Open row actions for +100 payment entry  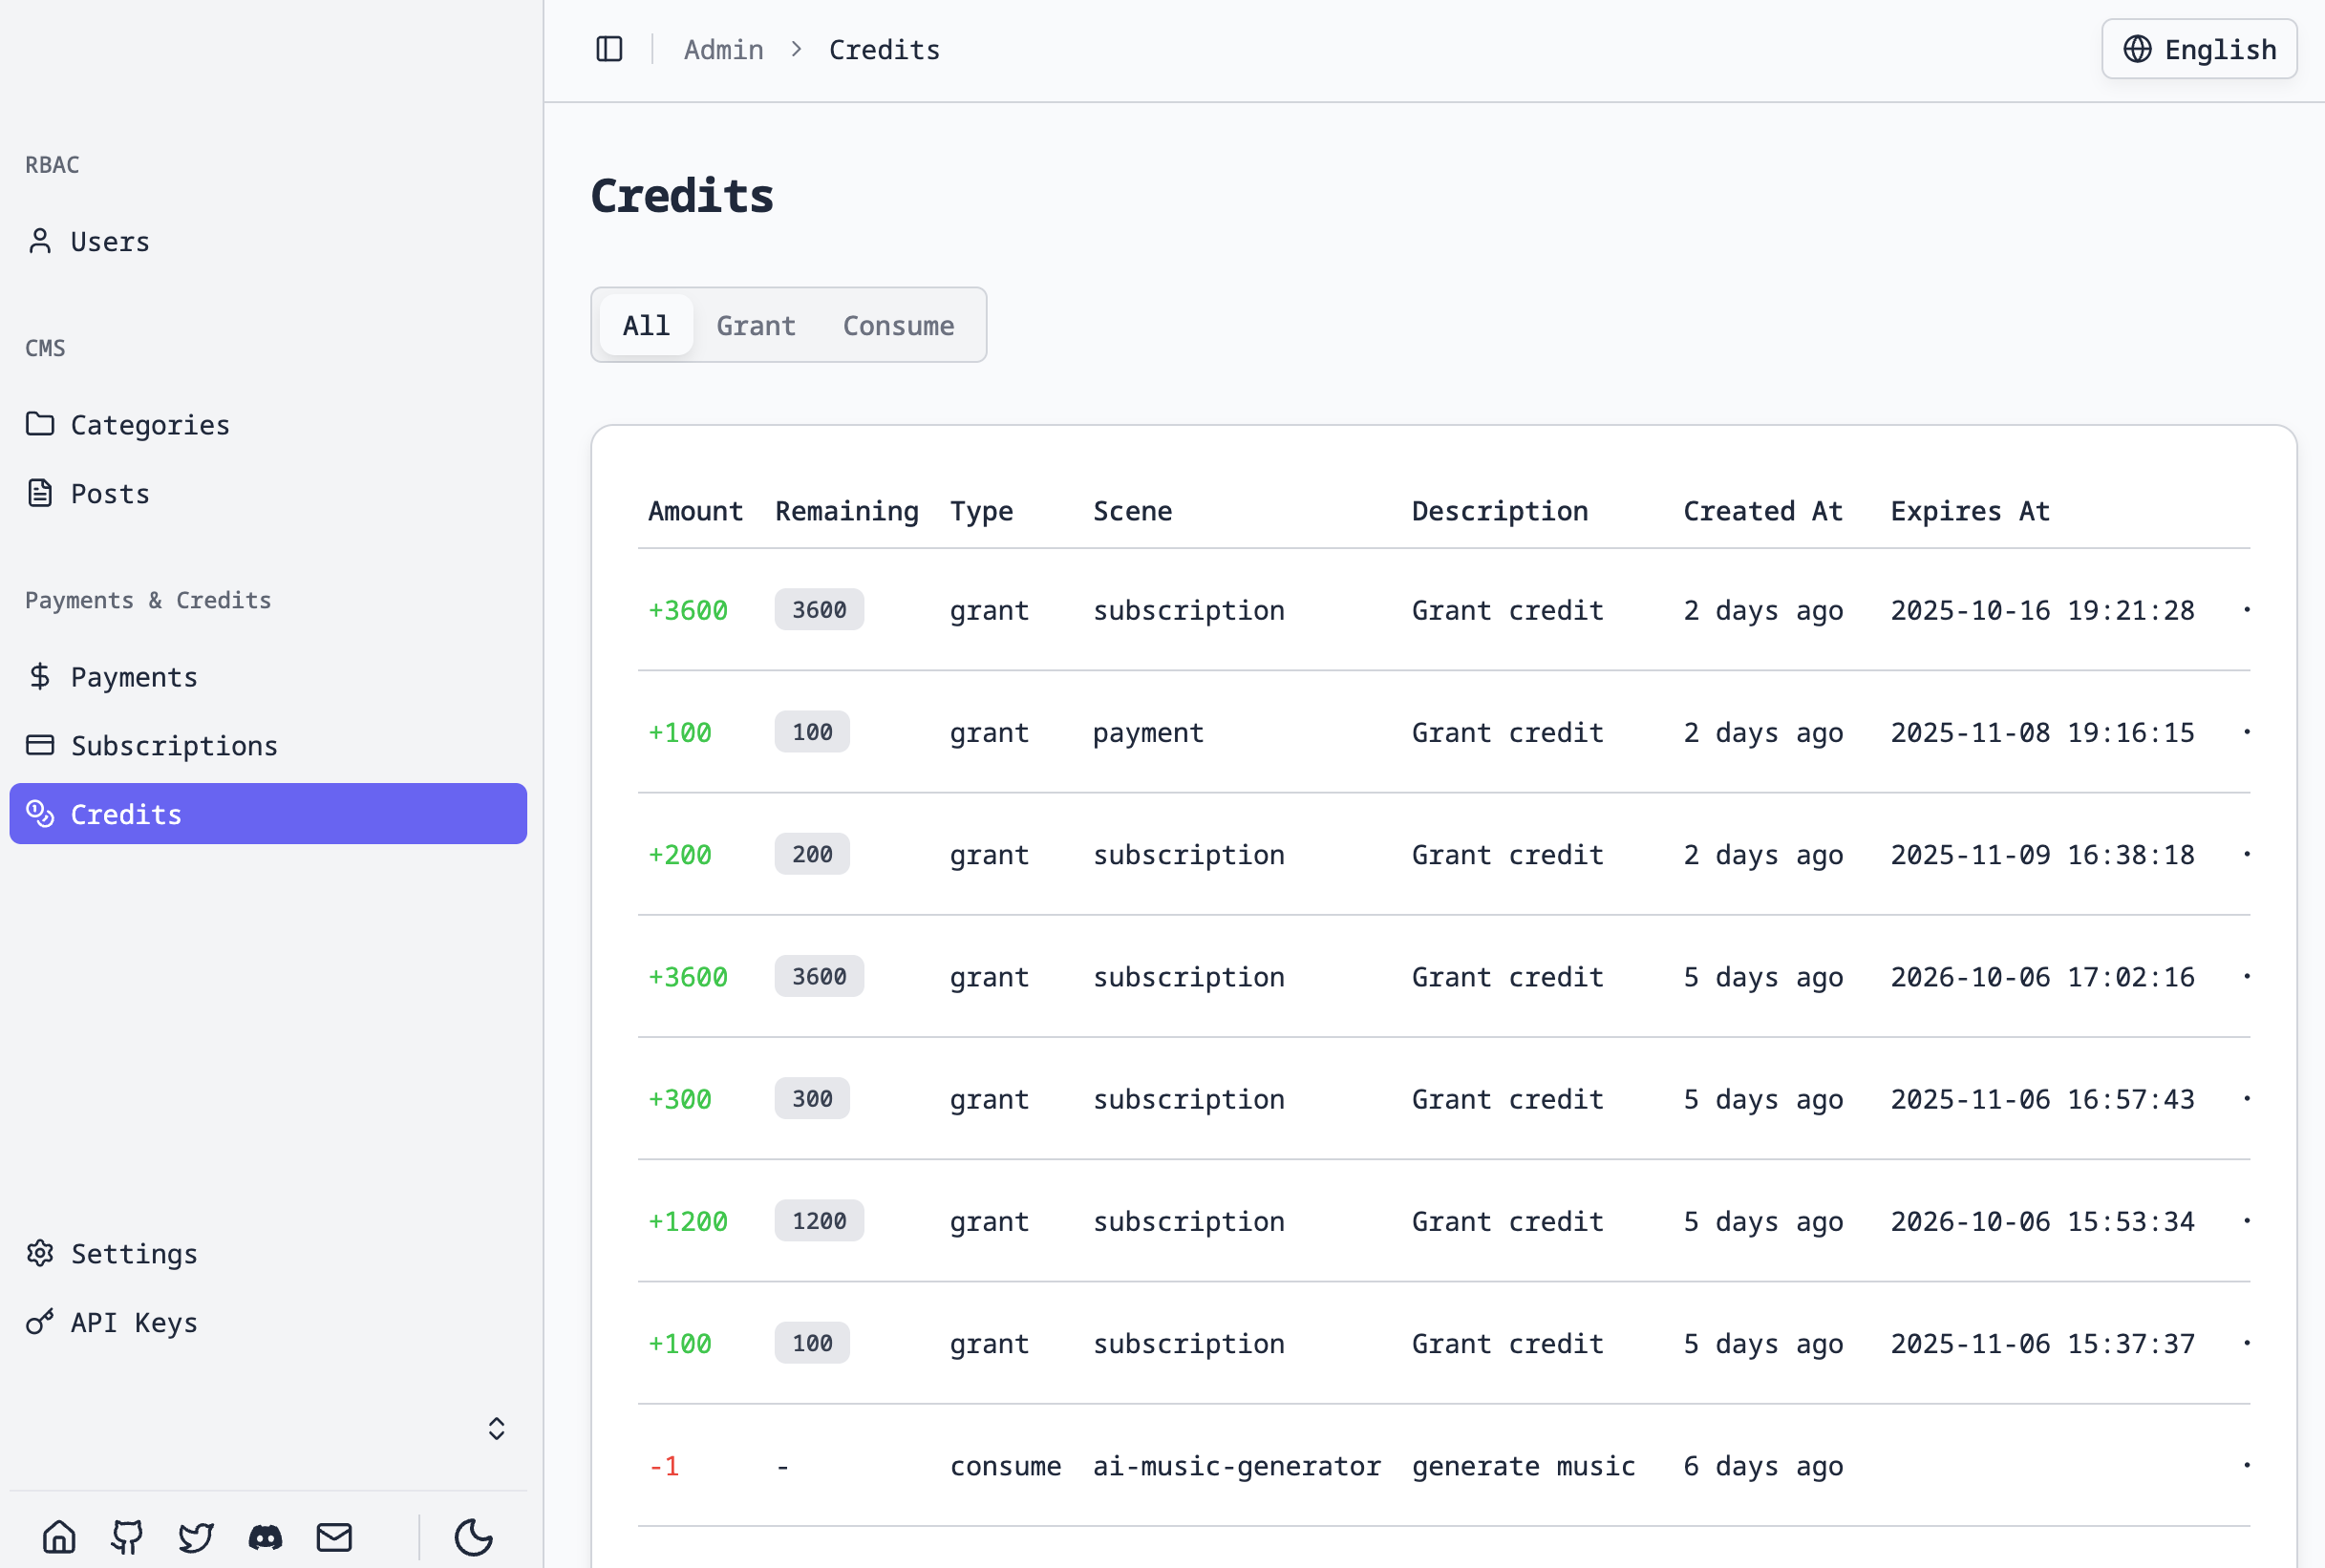(2246, 732)
